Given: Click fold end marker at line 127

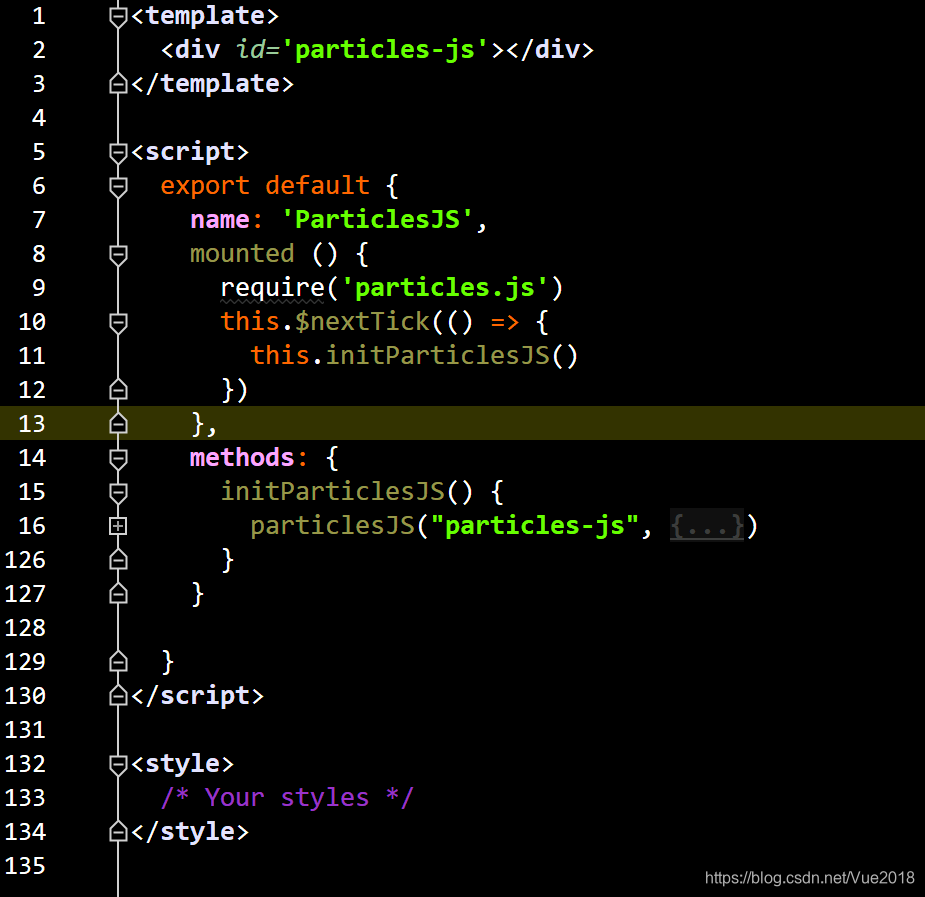Looking at the screenshot, I should pos(118,593).
